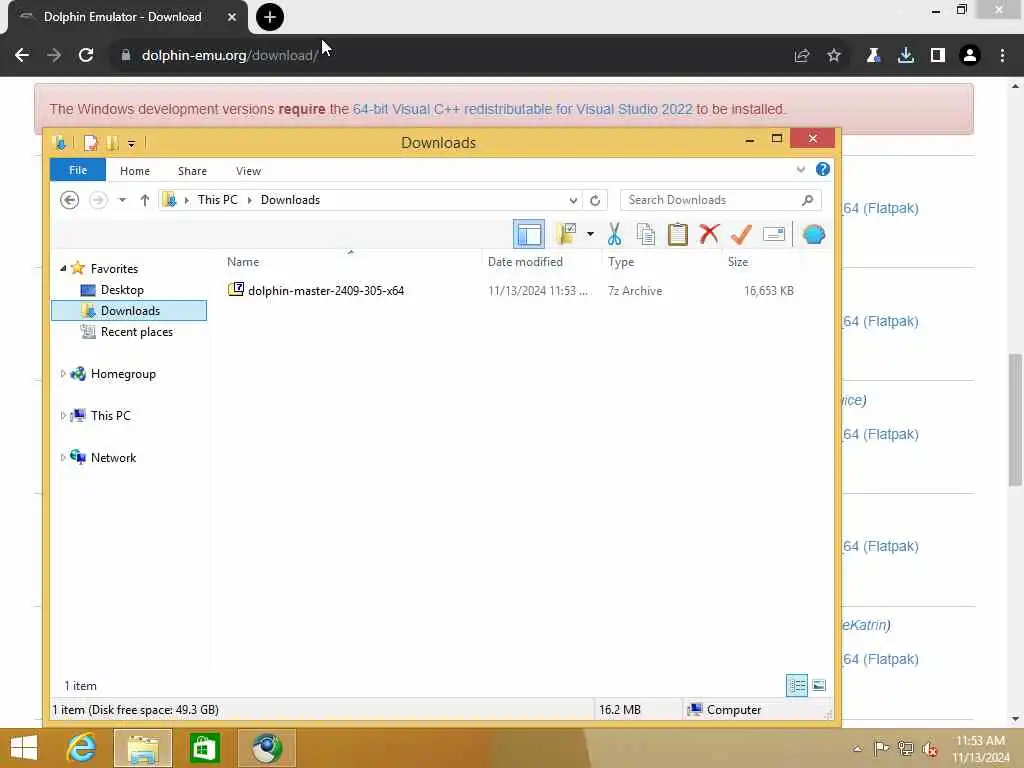This screenshot has height=768, width=1024.
Task: Open the Windows Start button
Action: click(x=24, y=748)
